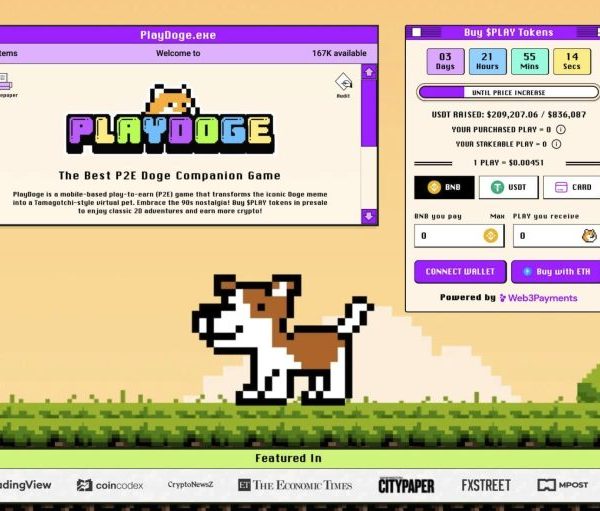Open the Whitepaper document icon
Image resolution: width=600 pixels, height=511 pixels.
point(6,85)
